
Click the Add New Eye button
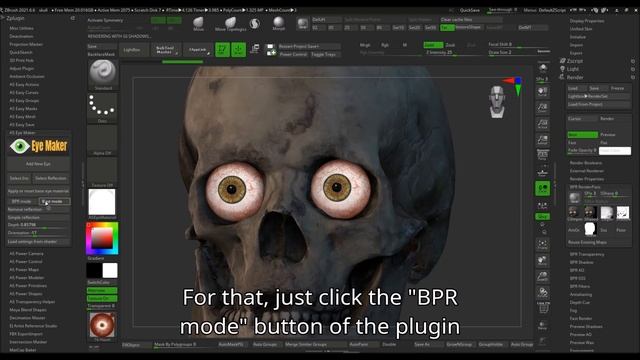click(38, 164)
